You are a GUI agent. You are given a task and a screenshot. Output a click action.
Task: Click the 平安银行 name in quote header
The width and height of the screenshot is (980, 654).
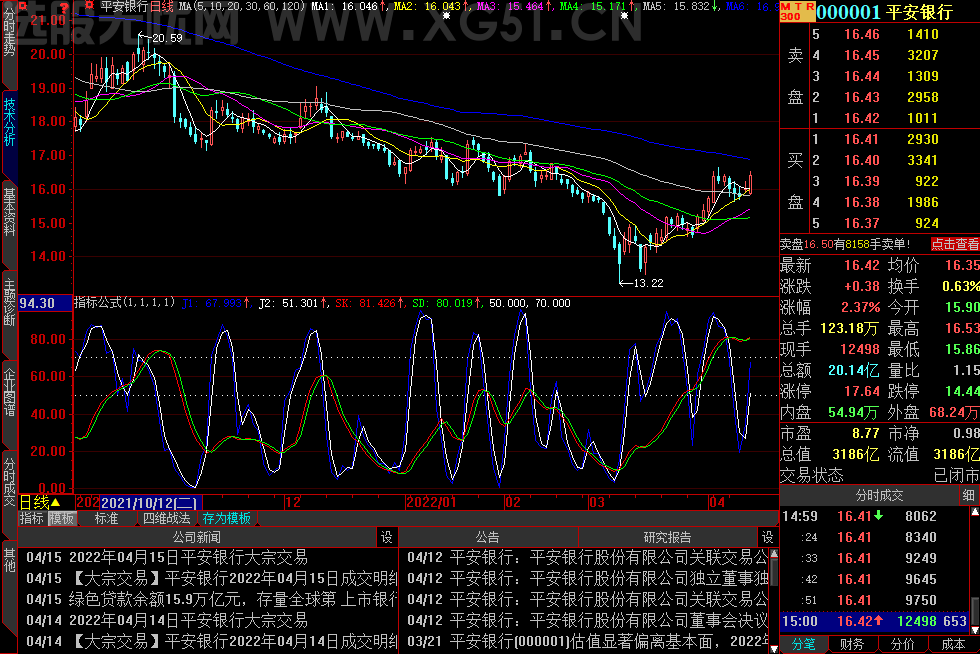tap(920, 11)
